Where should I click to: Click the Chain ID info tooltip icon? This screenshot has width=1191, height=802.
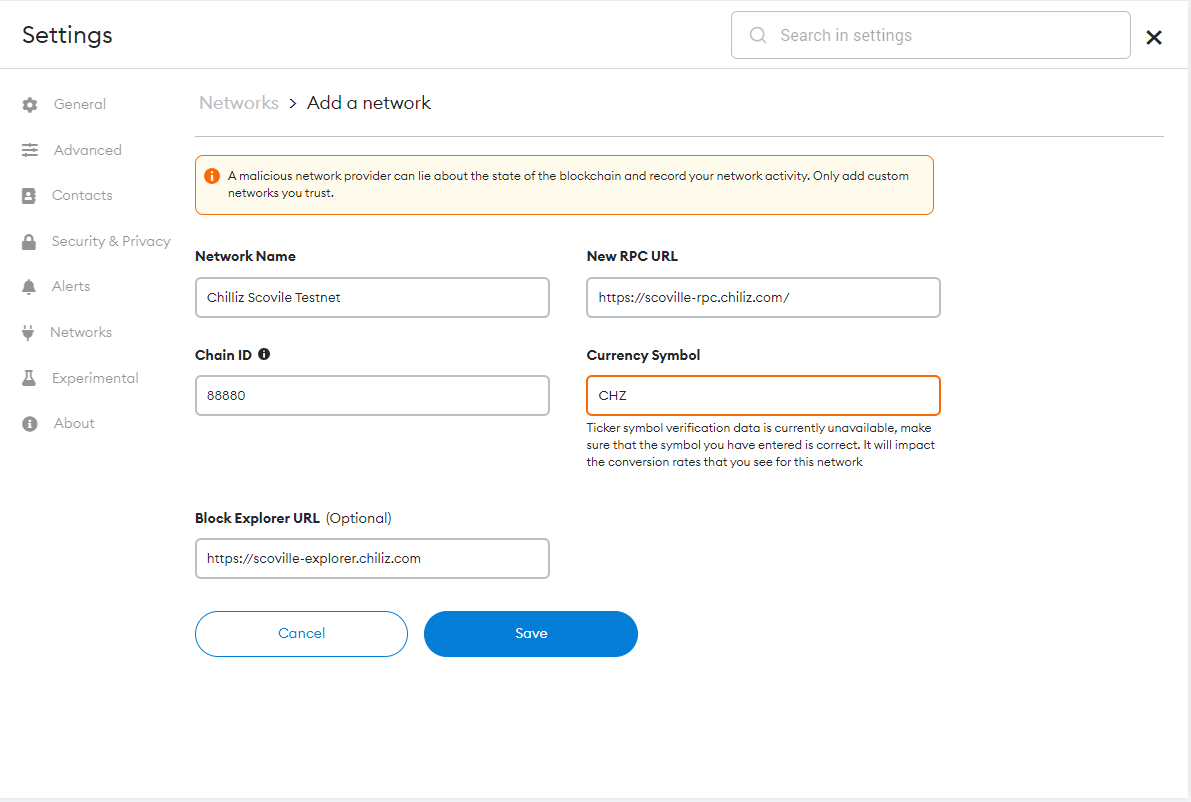point(264,354)
